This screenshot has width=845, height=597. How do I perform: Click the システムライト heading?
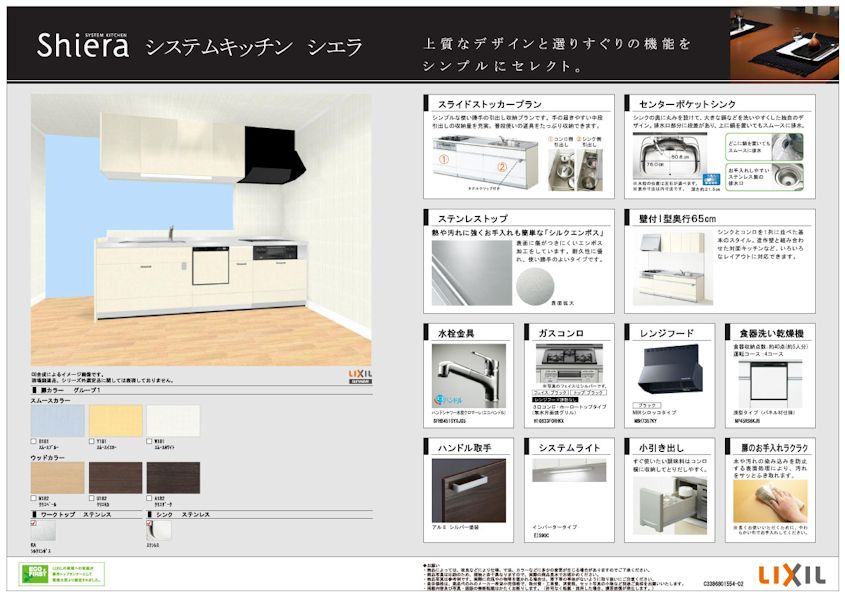(569, 448)
